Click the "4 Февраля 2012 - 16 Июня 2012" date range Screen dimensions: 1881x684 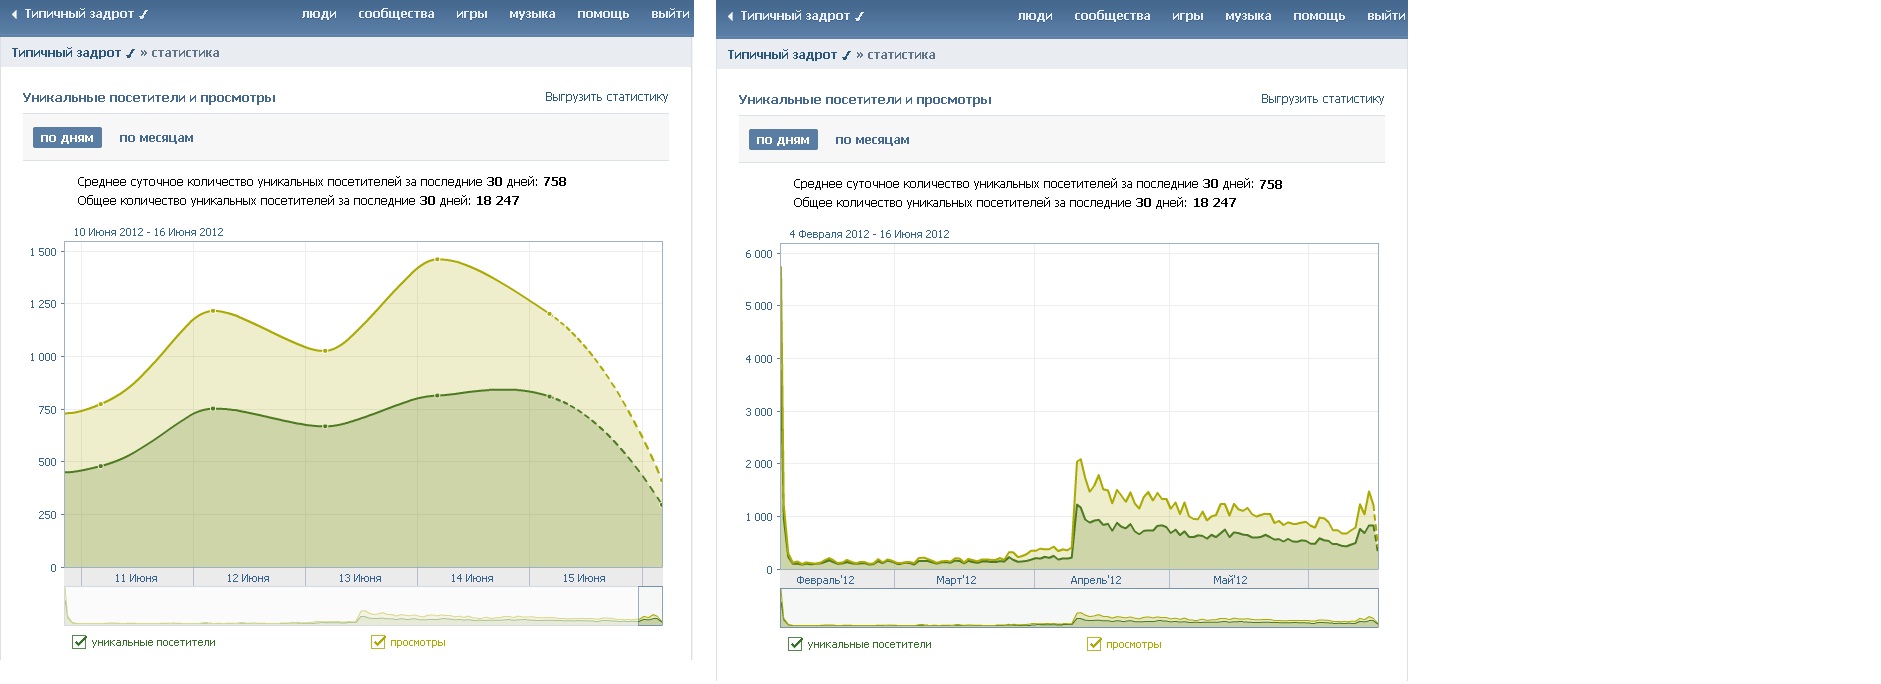tap(869, 234)
